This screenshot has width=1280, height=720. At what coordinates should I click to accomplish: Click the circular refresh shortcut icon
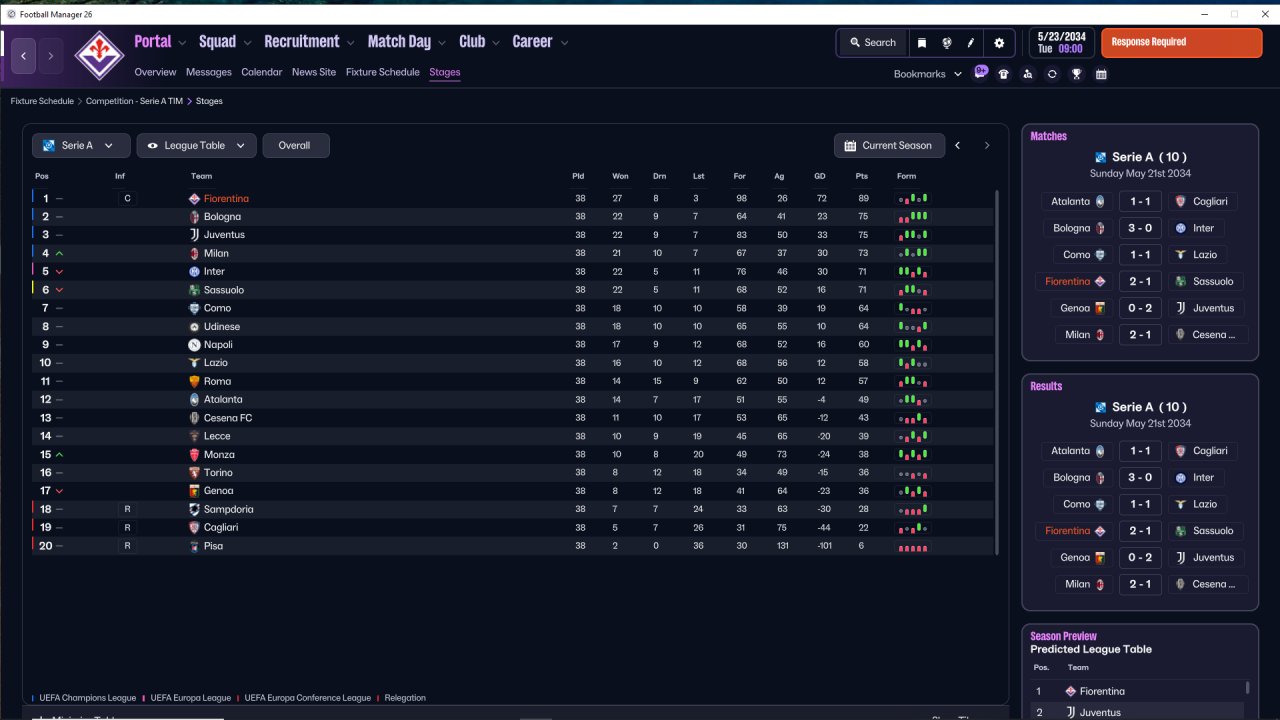[x=1052, y=74]
